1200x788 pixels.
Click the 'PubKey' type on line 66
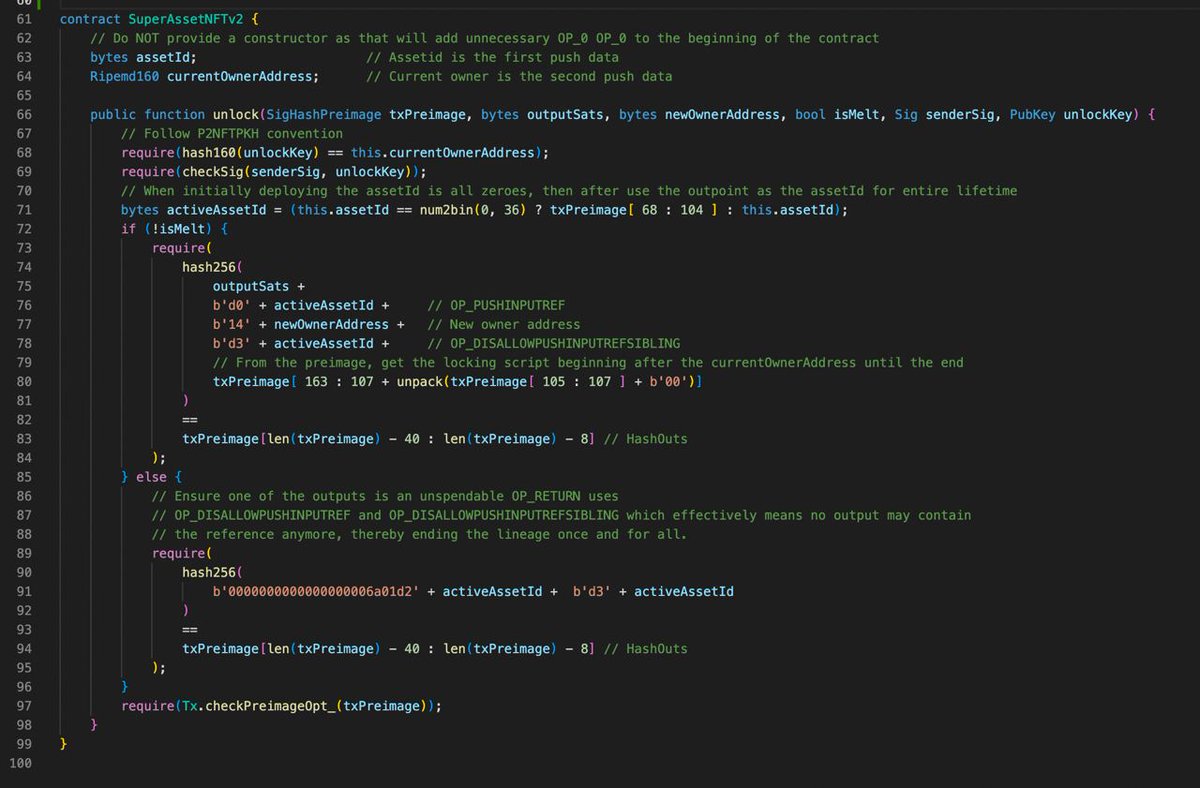coord(1032,114)
